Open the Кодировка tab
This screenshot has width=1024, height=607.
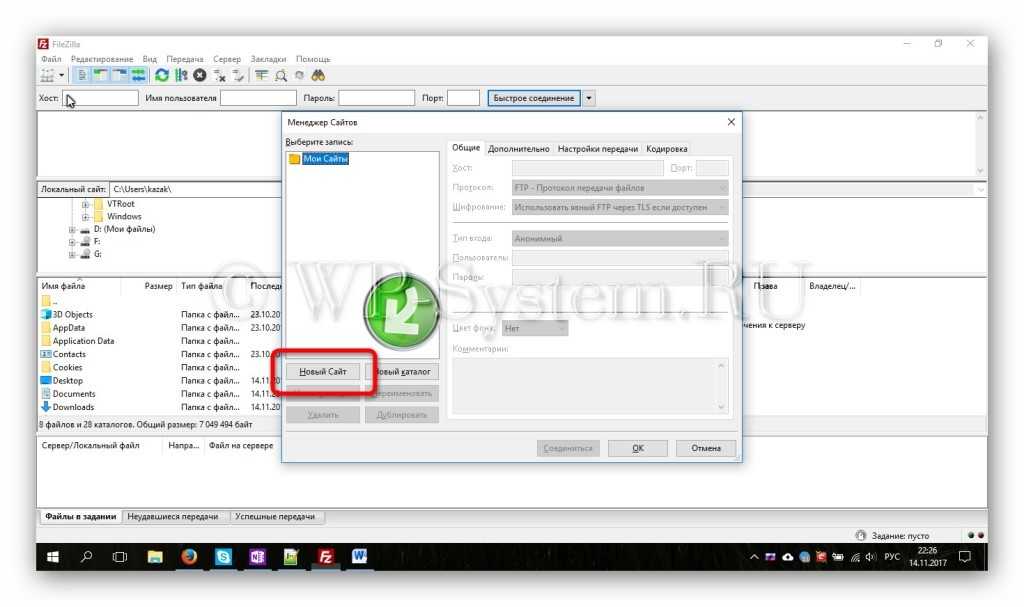click(x=666, y=149)
